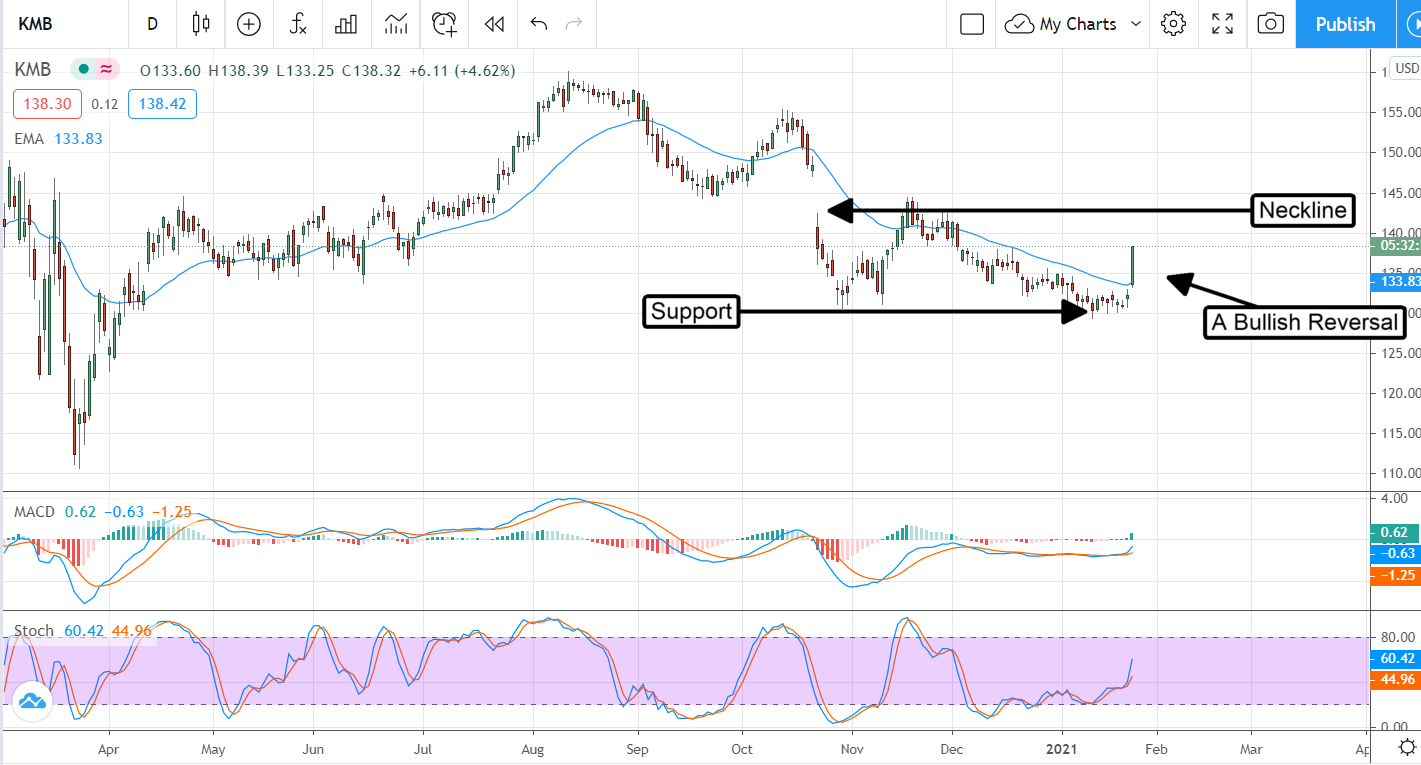Open My Charts saved layouts
The image size is (1421, 765).
[1062, 24]
